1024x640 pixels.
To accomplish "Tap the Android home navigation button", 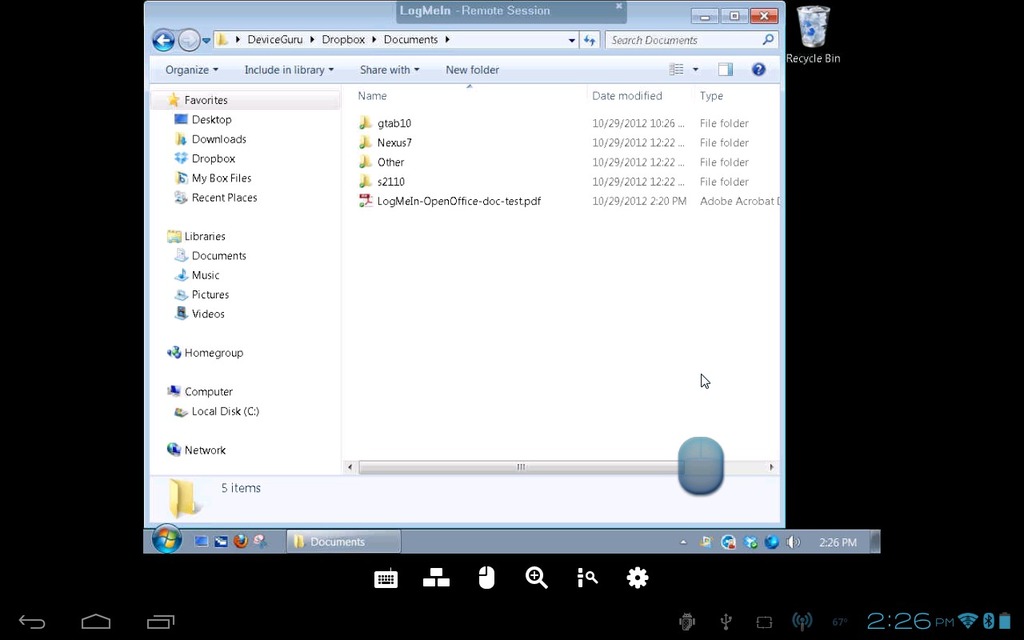I will click(95, 621).
